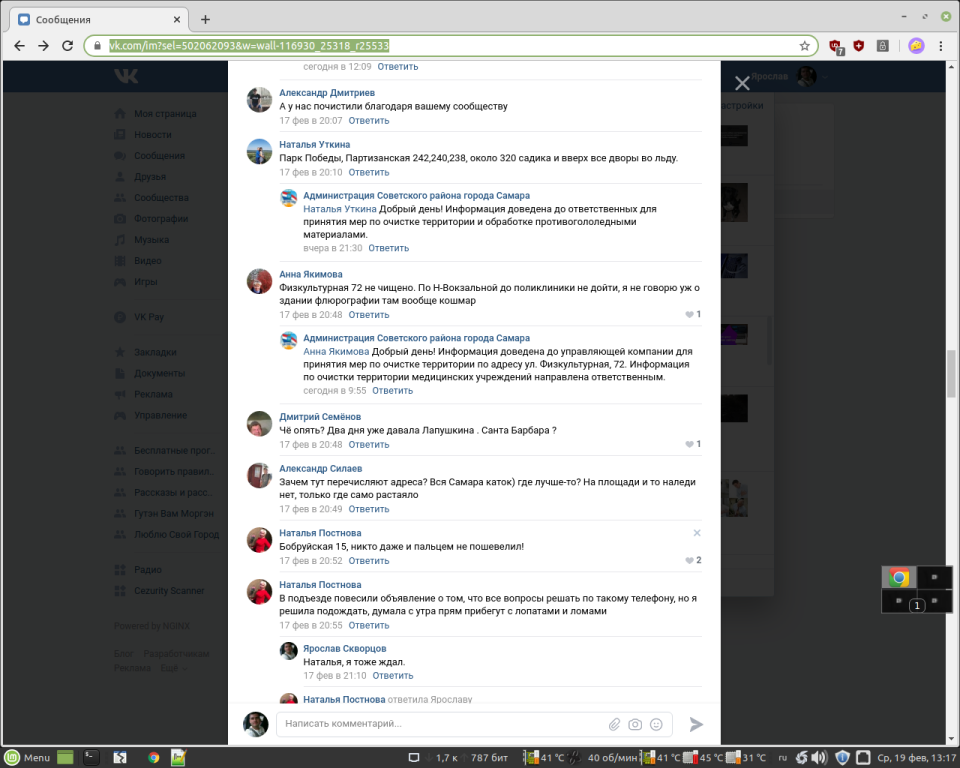The image size is (960, 768).
Task: Close the comments popup with the X
Action: coord(742,84)
